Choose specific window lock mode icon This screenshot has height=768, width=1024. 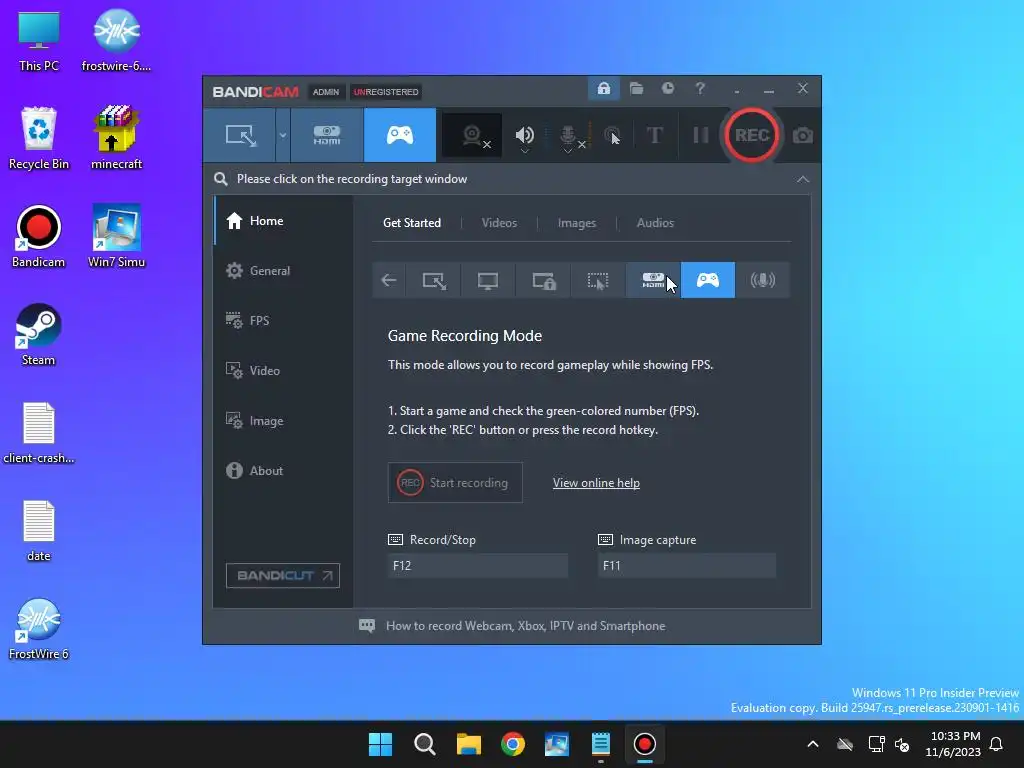[543, 280]
